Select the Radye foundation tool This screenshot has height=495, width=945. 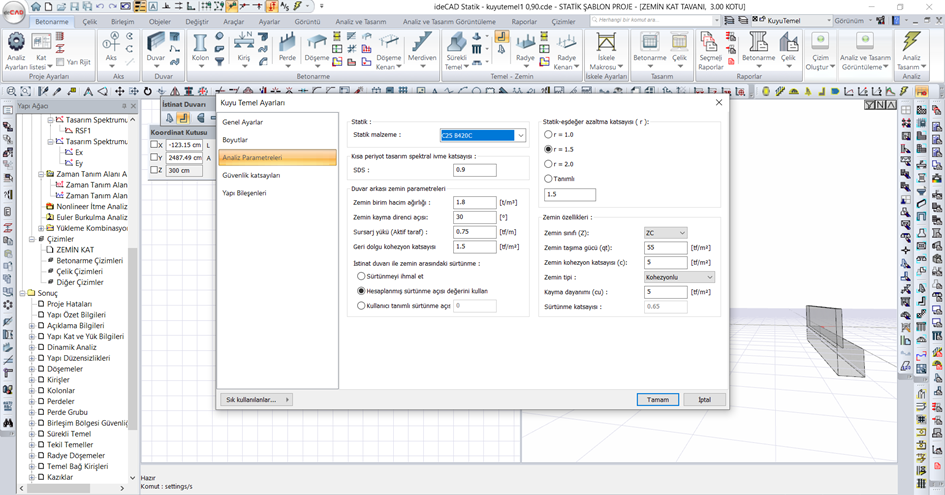pos(525,48)
